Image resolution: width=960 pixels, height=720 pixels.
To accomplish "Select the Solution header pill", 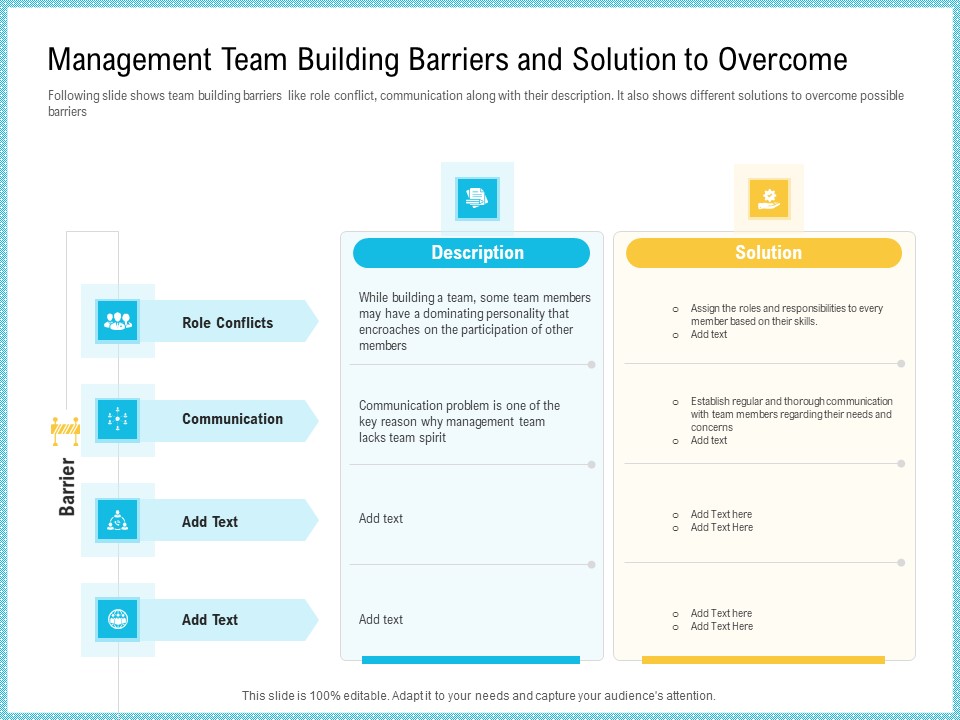I will pyautogui.click(x=764, y=253).
